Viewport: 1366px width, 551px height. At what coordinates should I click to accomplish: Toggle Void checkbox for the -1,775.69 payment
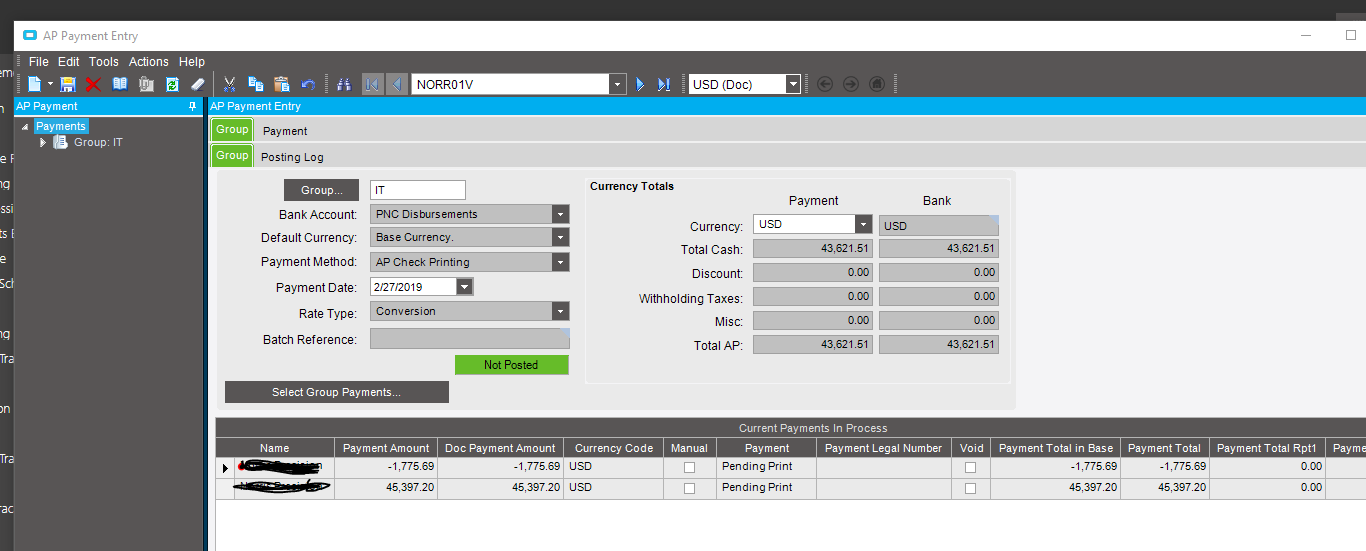(970, 467)
